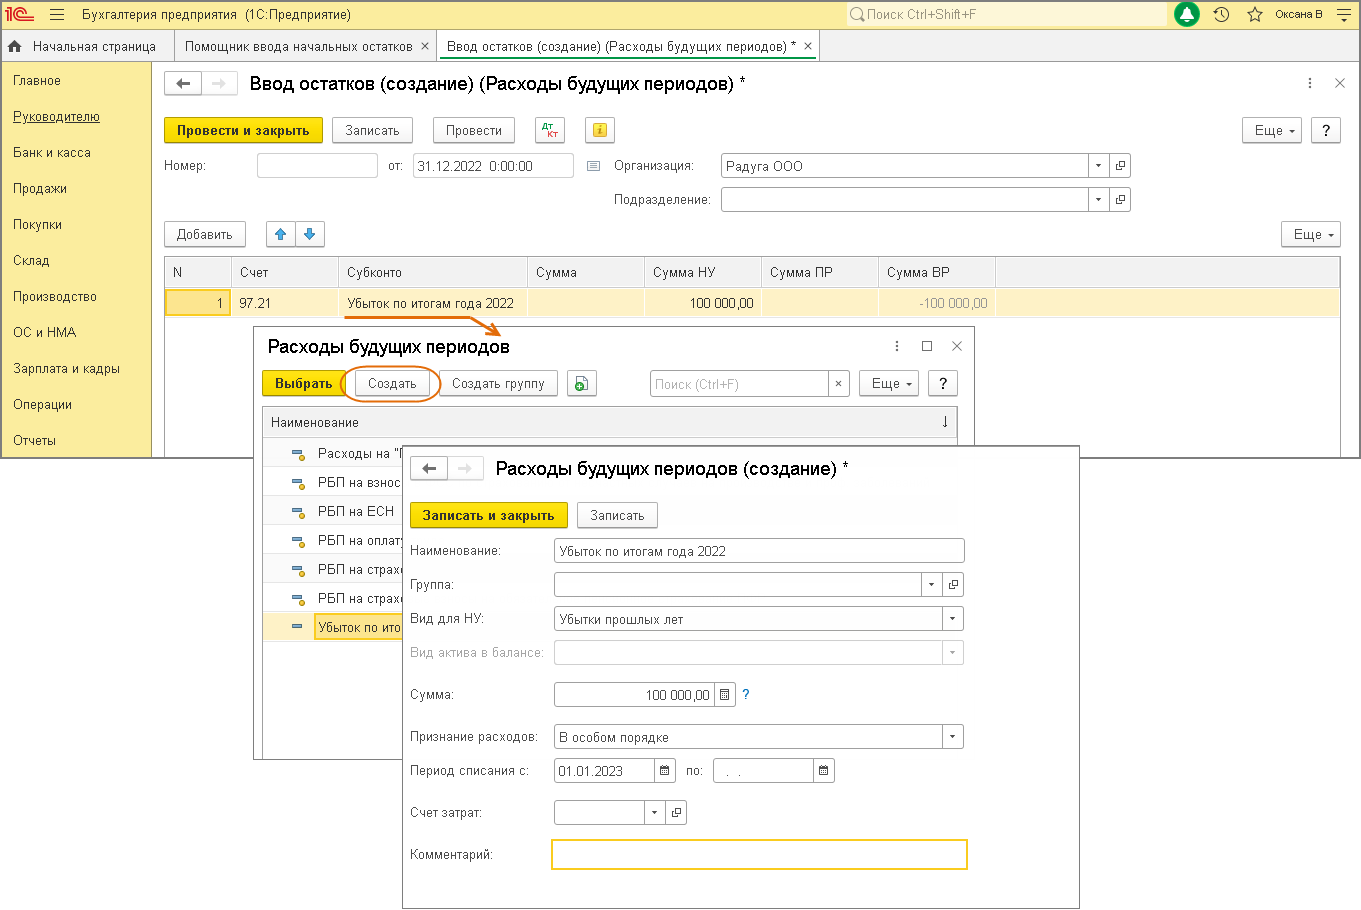Open three-dot menu of selection dialog
The image size is (1361, 910).
pos(896,346)
